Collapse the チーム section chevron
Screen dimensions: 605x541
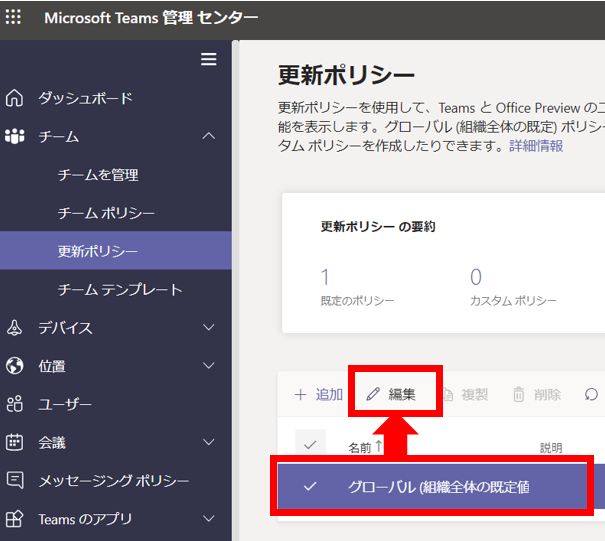click(209, 136)
